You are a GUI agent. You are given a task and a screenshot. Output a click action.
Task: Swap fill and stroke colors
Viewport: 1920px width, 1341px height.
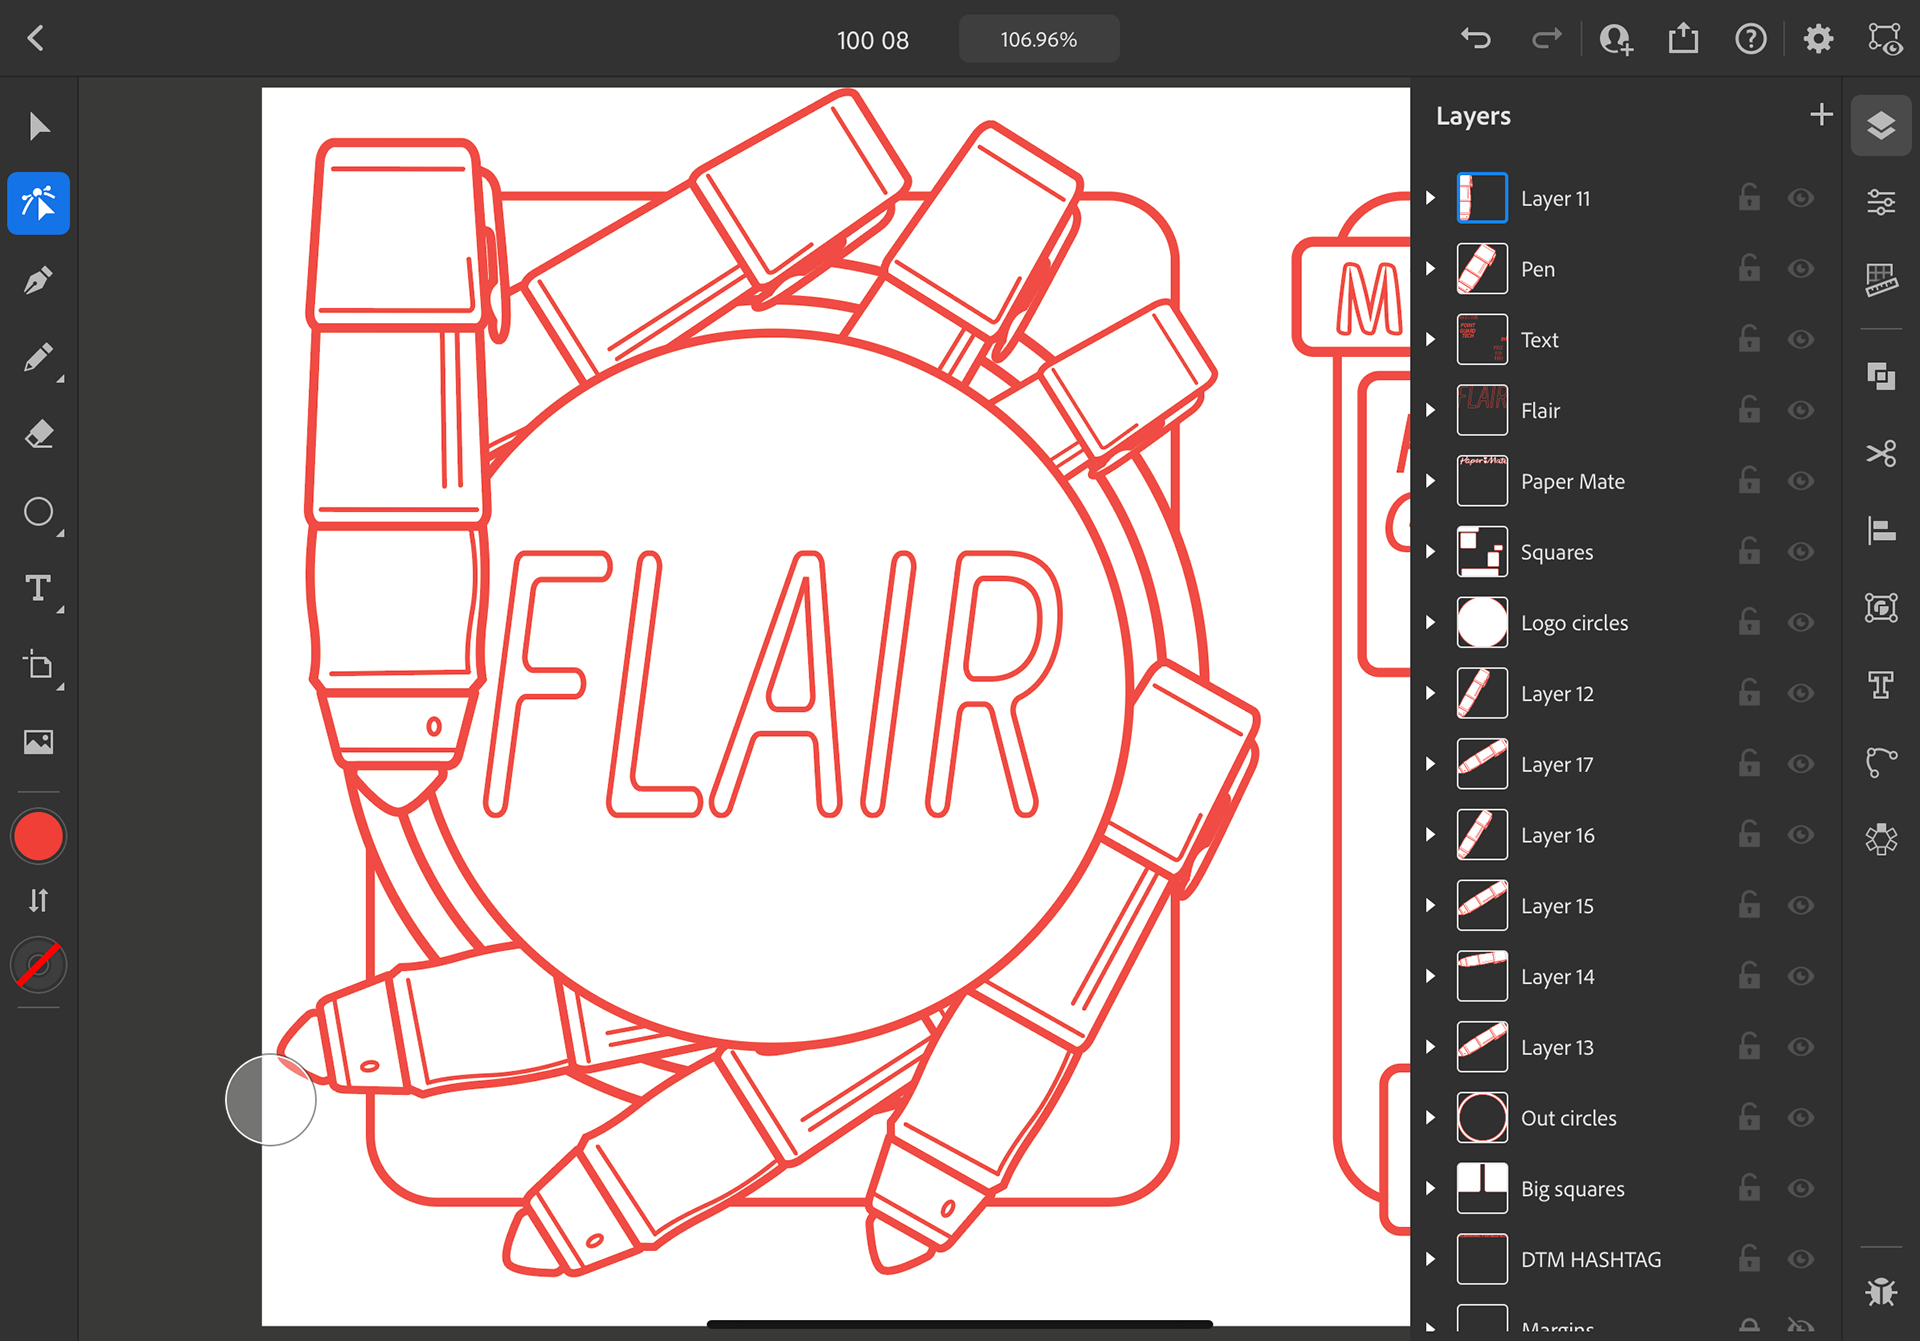tap(38, 901)
